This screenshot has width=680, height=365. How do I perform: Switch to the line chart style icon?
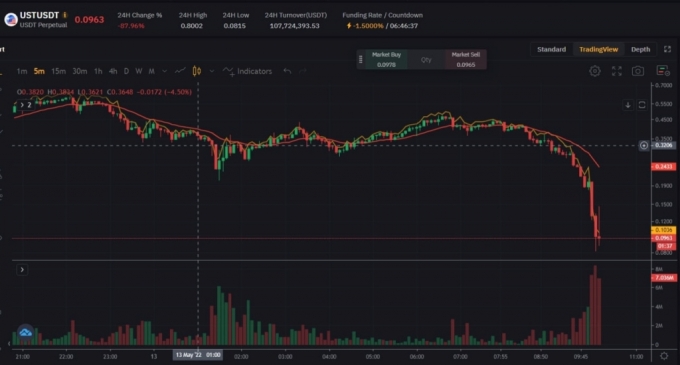180,71
